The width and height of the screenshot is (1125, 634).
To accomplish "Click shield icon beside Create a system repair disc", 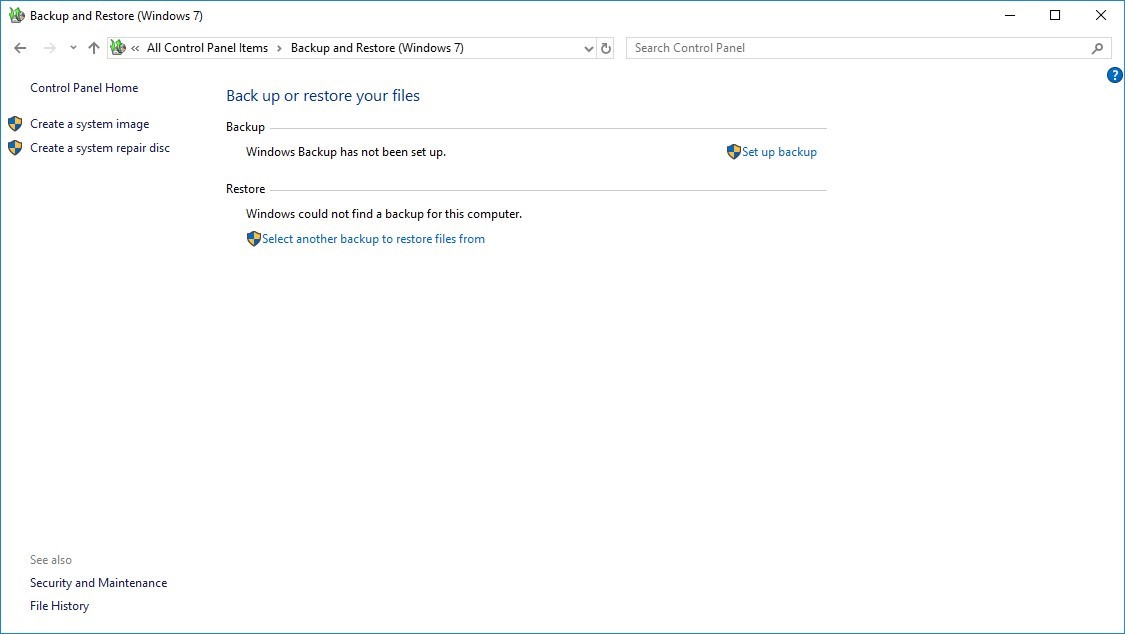I will tap(15, 148).
